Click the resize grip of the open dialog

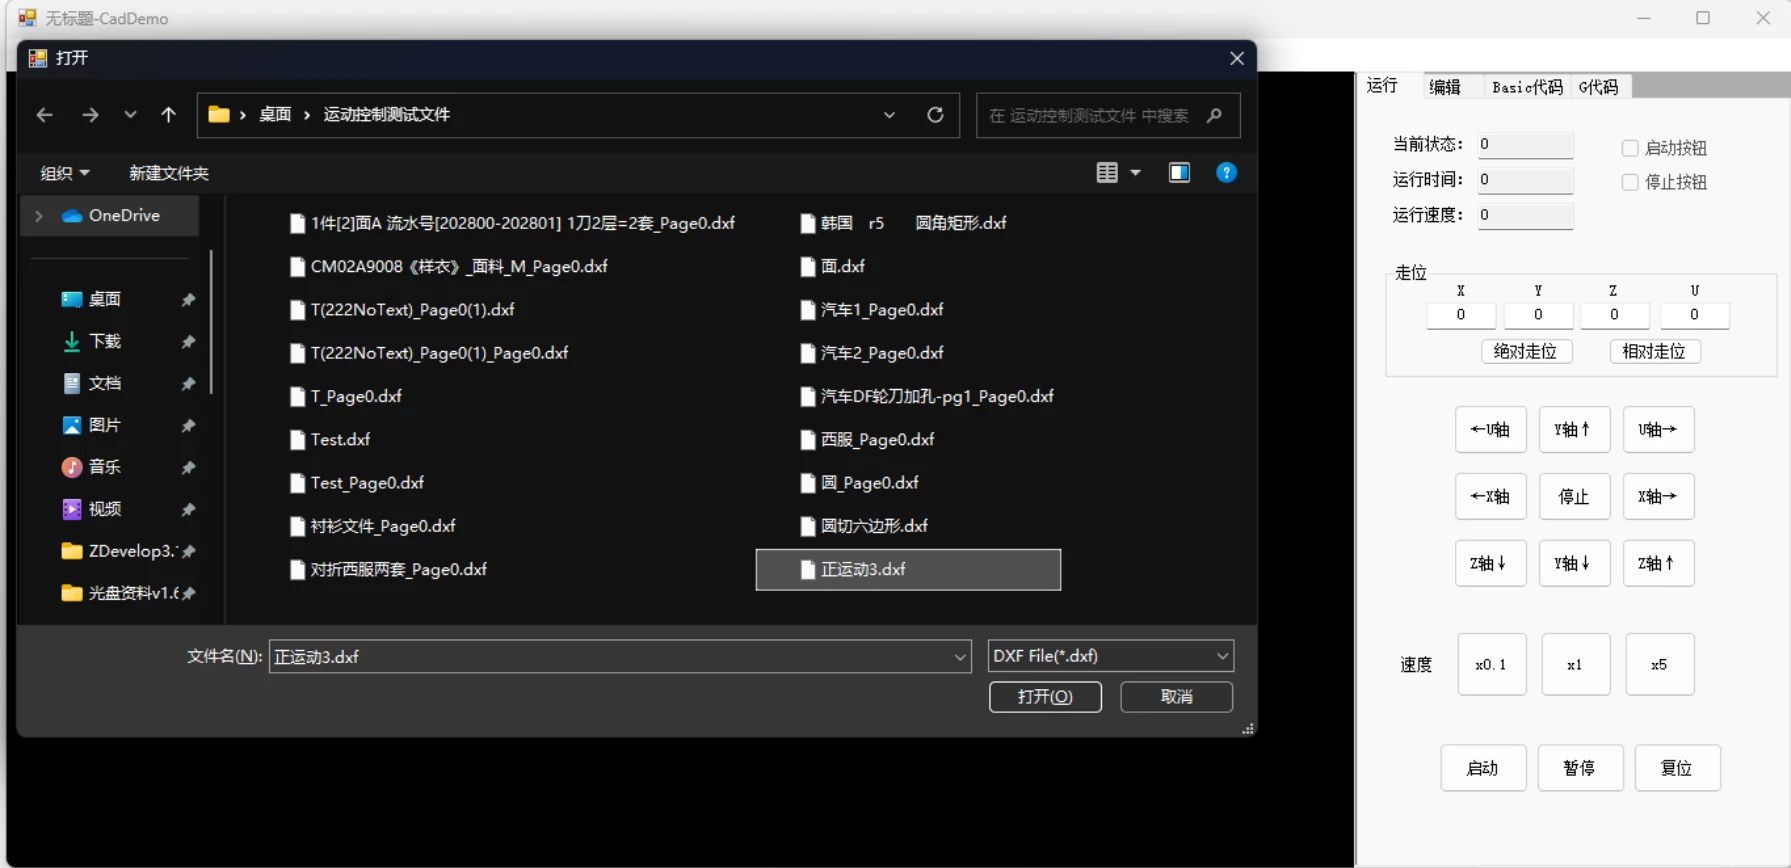[1248, 729]
